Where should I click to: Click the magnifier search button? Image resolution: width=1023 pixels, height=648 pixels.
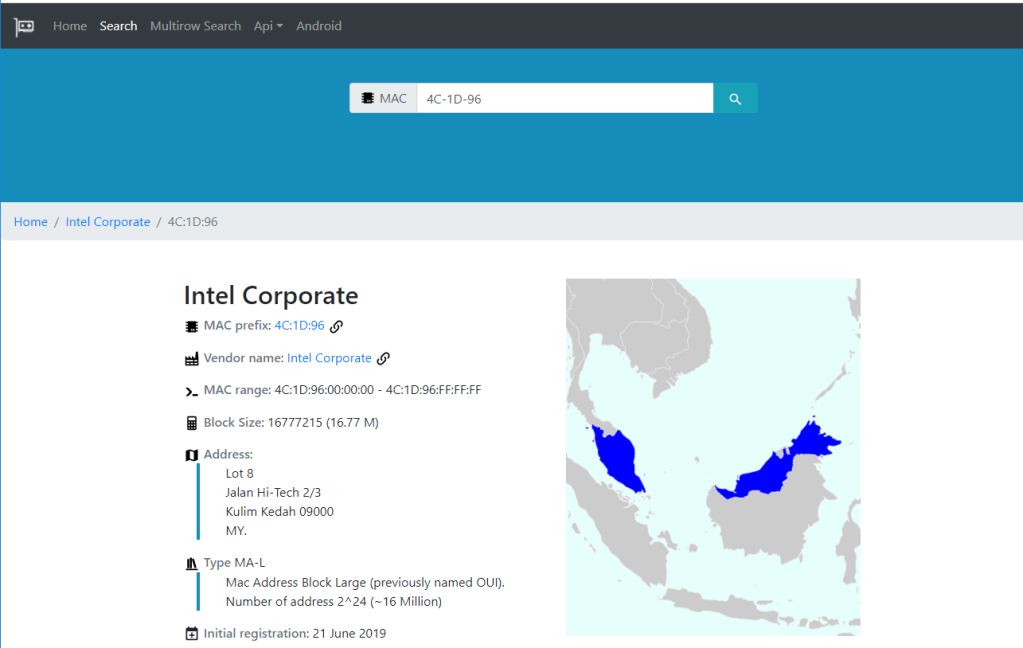click(x=735, y=99)
